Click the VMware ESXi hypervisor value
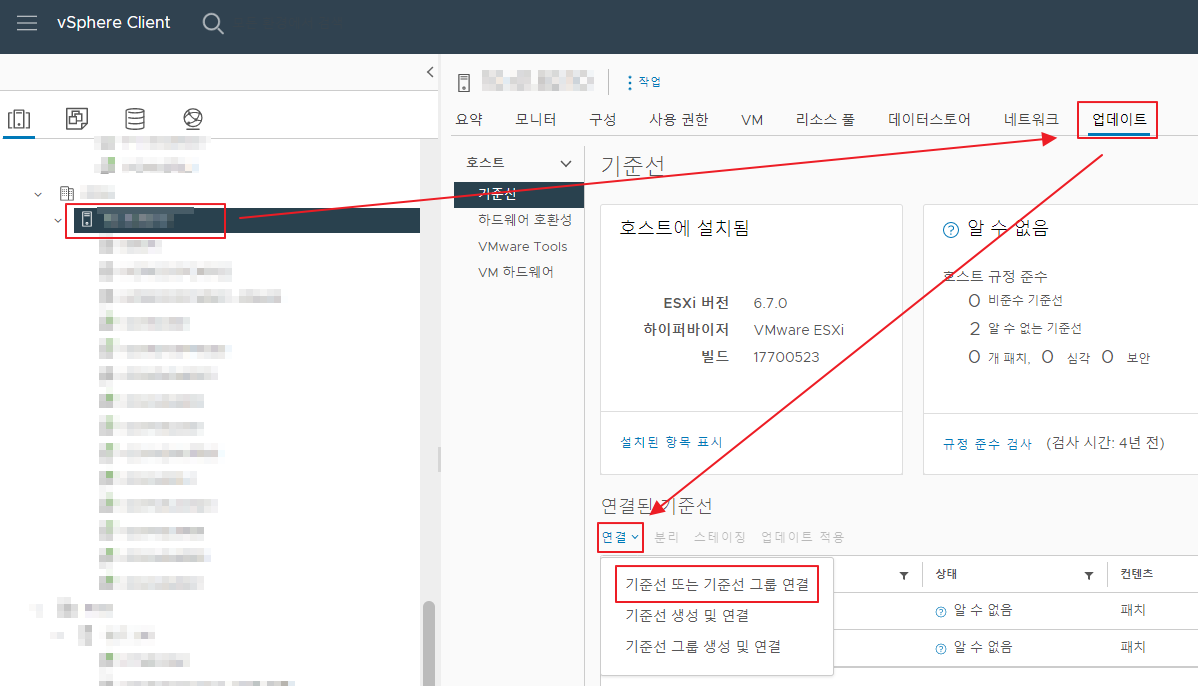This screenshot has height=686, width=1198. click(798, 330)
